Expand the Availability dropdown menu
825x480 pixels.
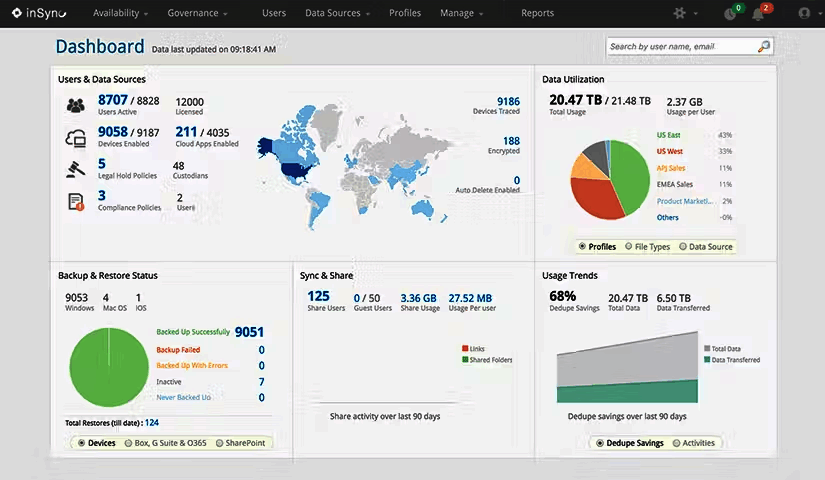120,13
